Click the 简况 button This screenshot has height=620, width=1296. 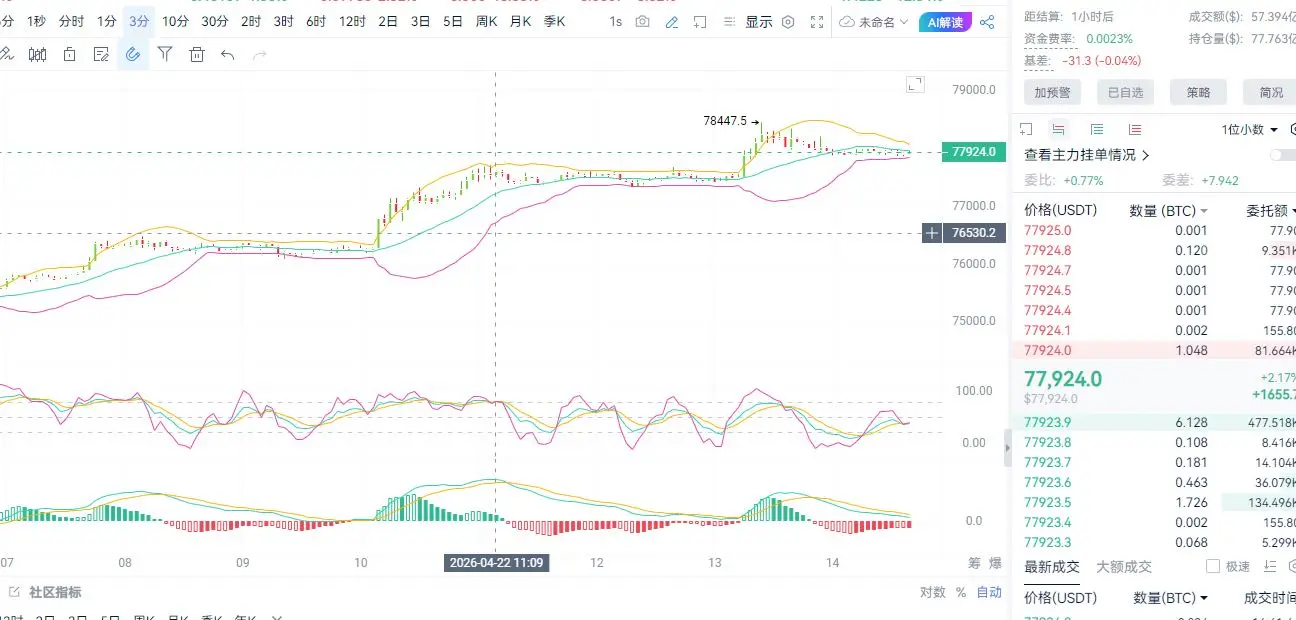point(1270,92)
